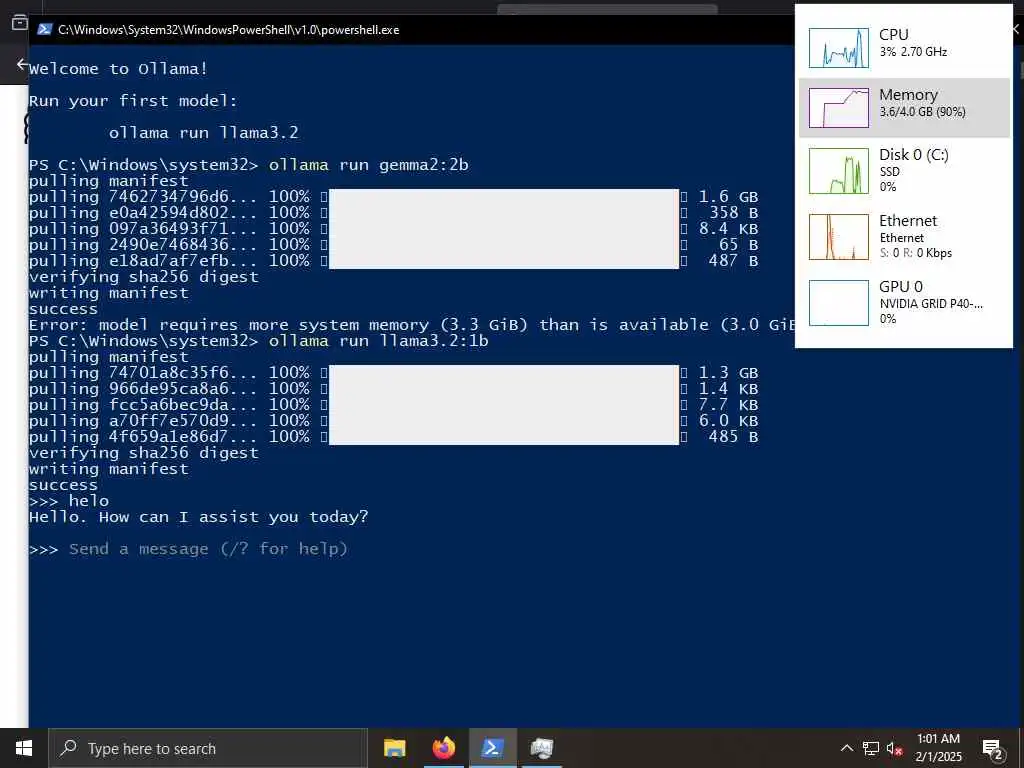Click the 'Welcome to Ollama!' text
The height and width of the screenshot is (768, 1024).
(118, 69)
